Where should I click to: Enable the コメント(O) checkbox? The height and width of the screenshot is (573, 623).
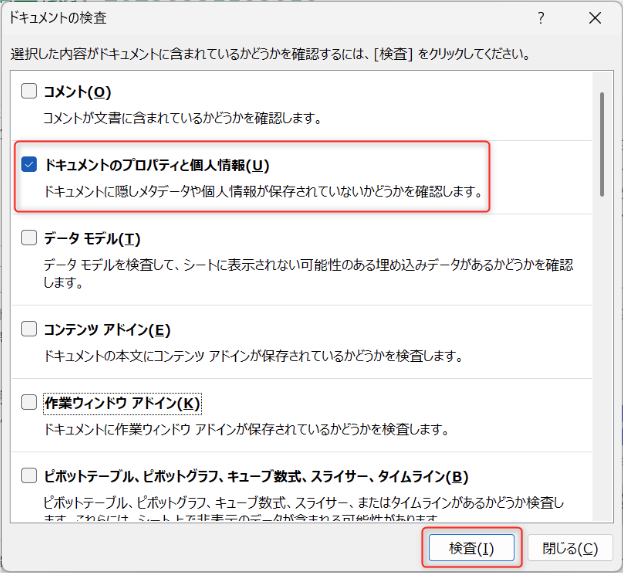click(x=29, y=92)
